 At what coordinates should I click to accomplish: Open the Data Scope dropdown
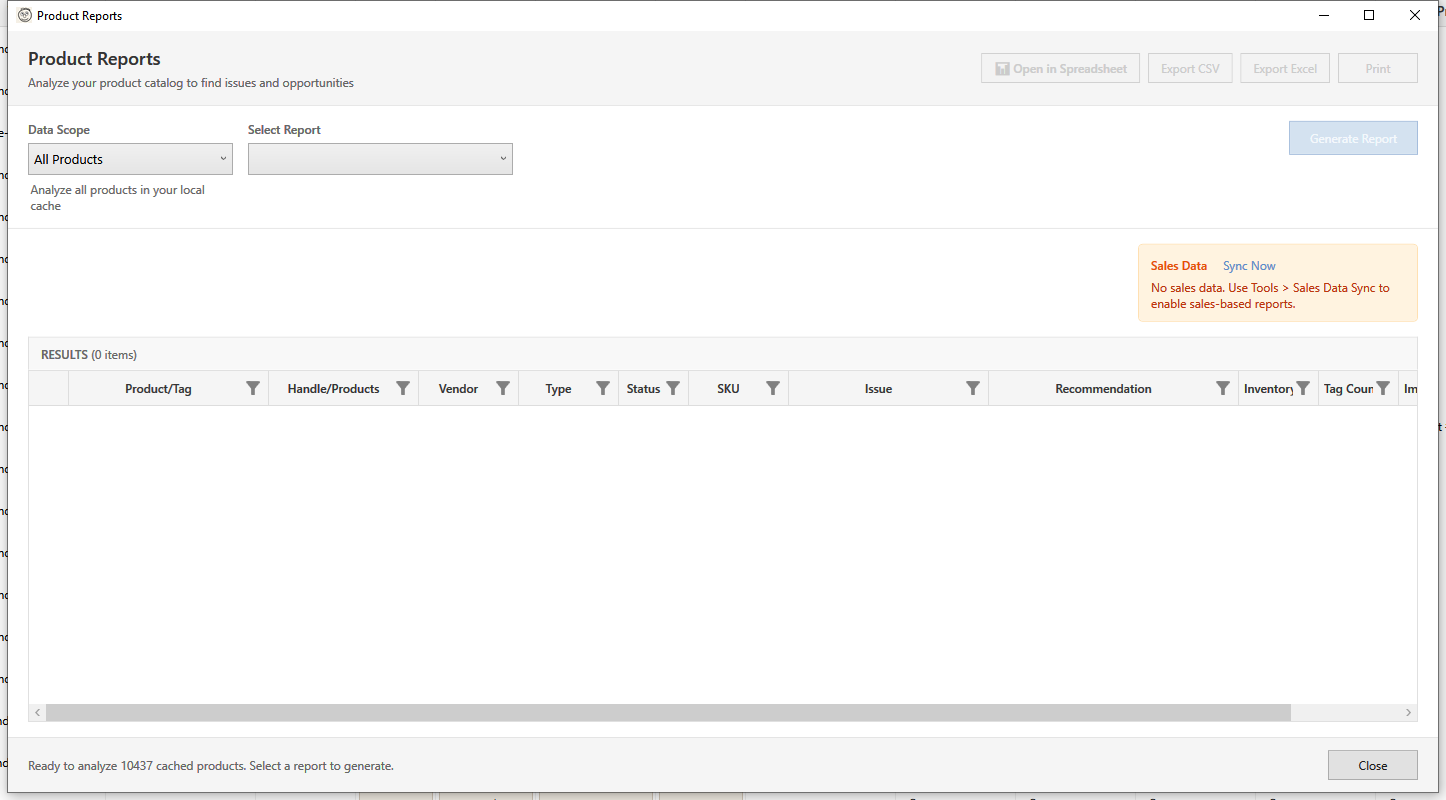click(x=130, y=158)
